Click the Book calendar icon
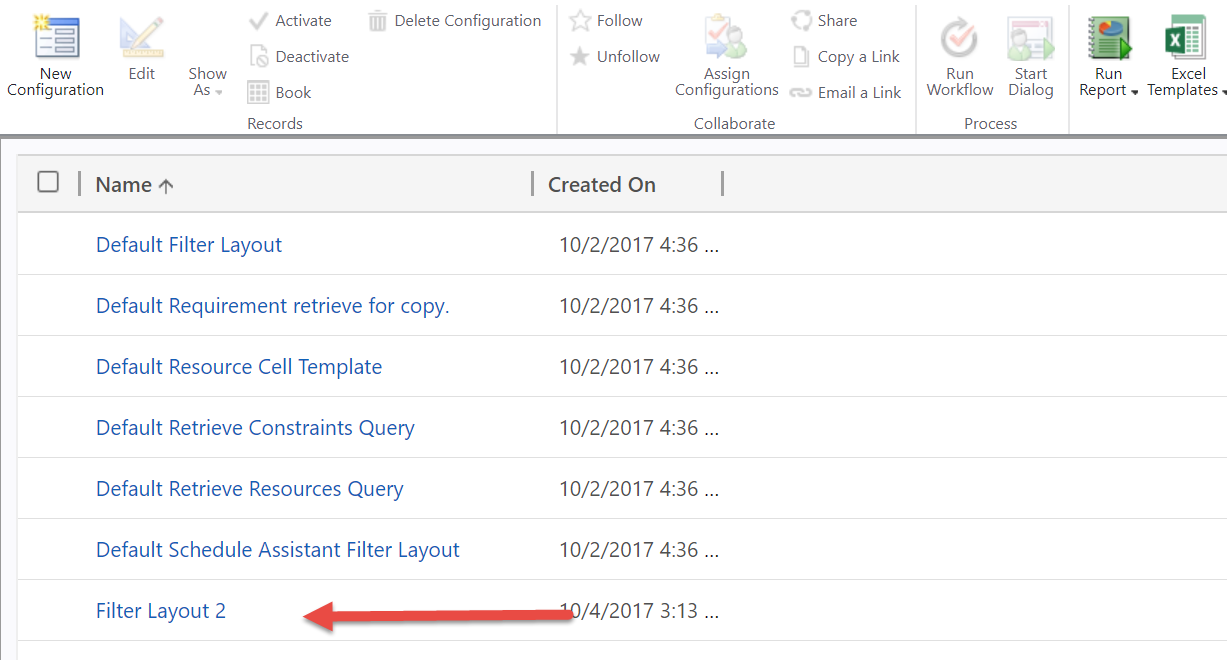 259,93
